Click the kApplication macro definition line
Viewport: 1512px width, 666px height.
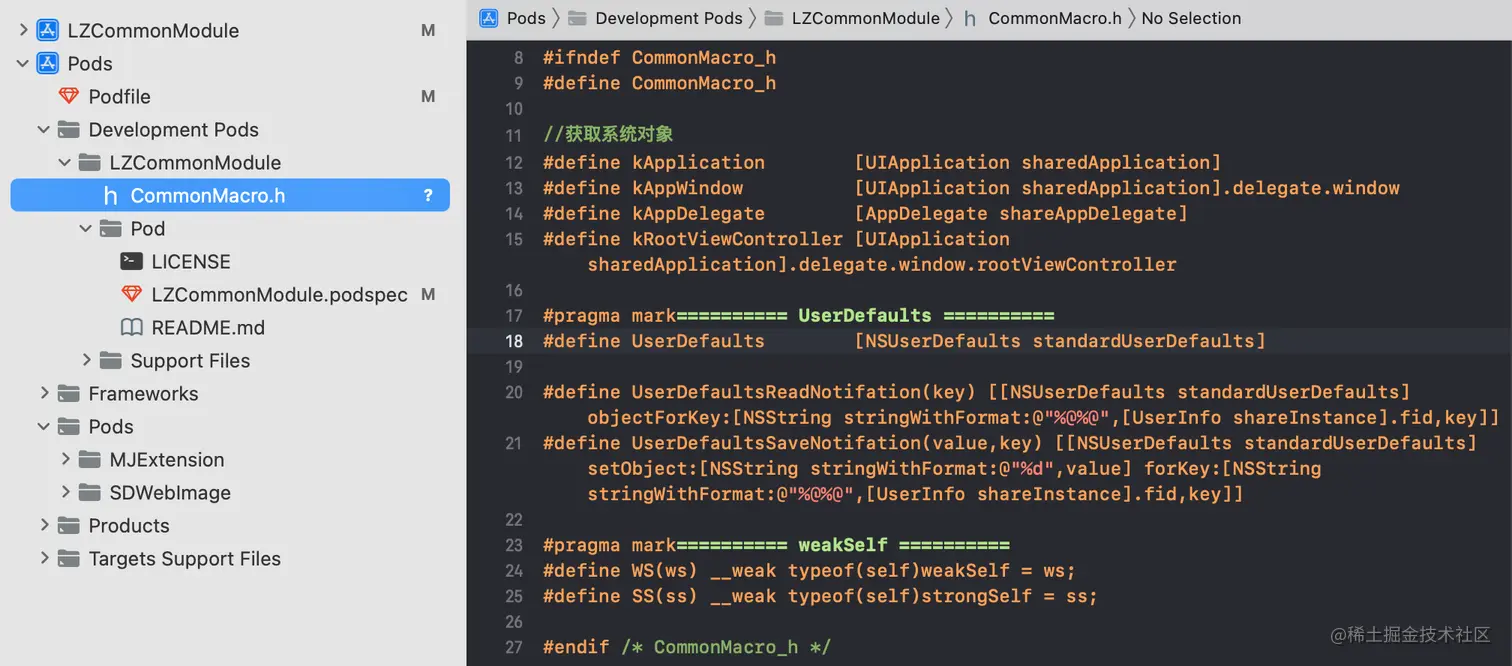click(882, 162)
